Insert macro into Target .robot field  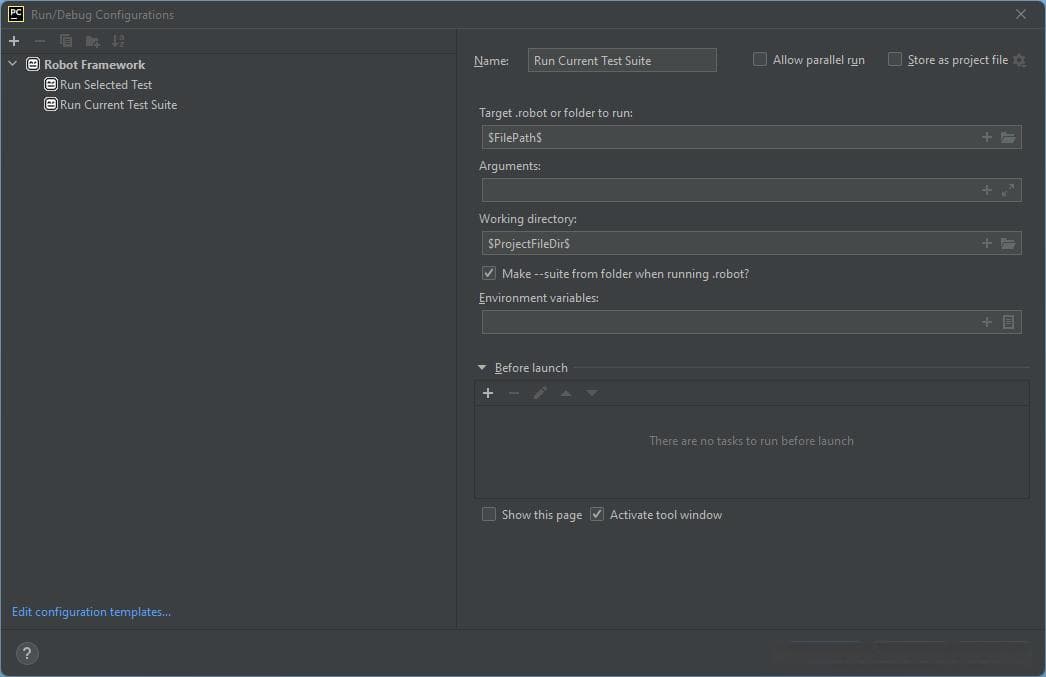(x=987, y=137)
